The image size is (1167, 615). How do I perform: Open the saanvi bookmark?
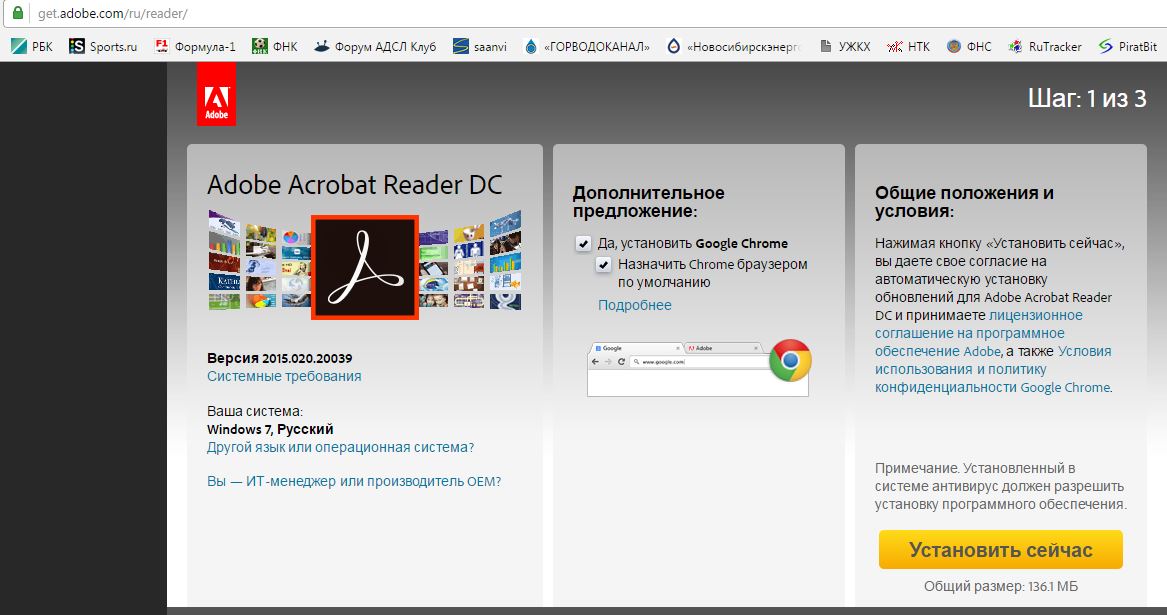click(x=480, y=46)
